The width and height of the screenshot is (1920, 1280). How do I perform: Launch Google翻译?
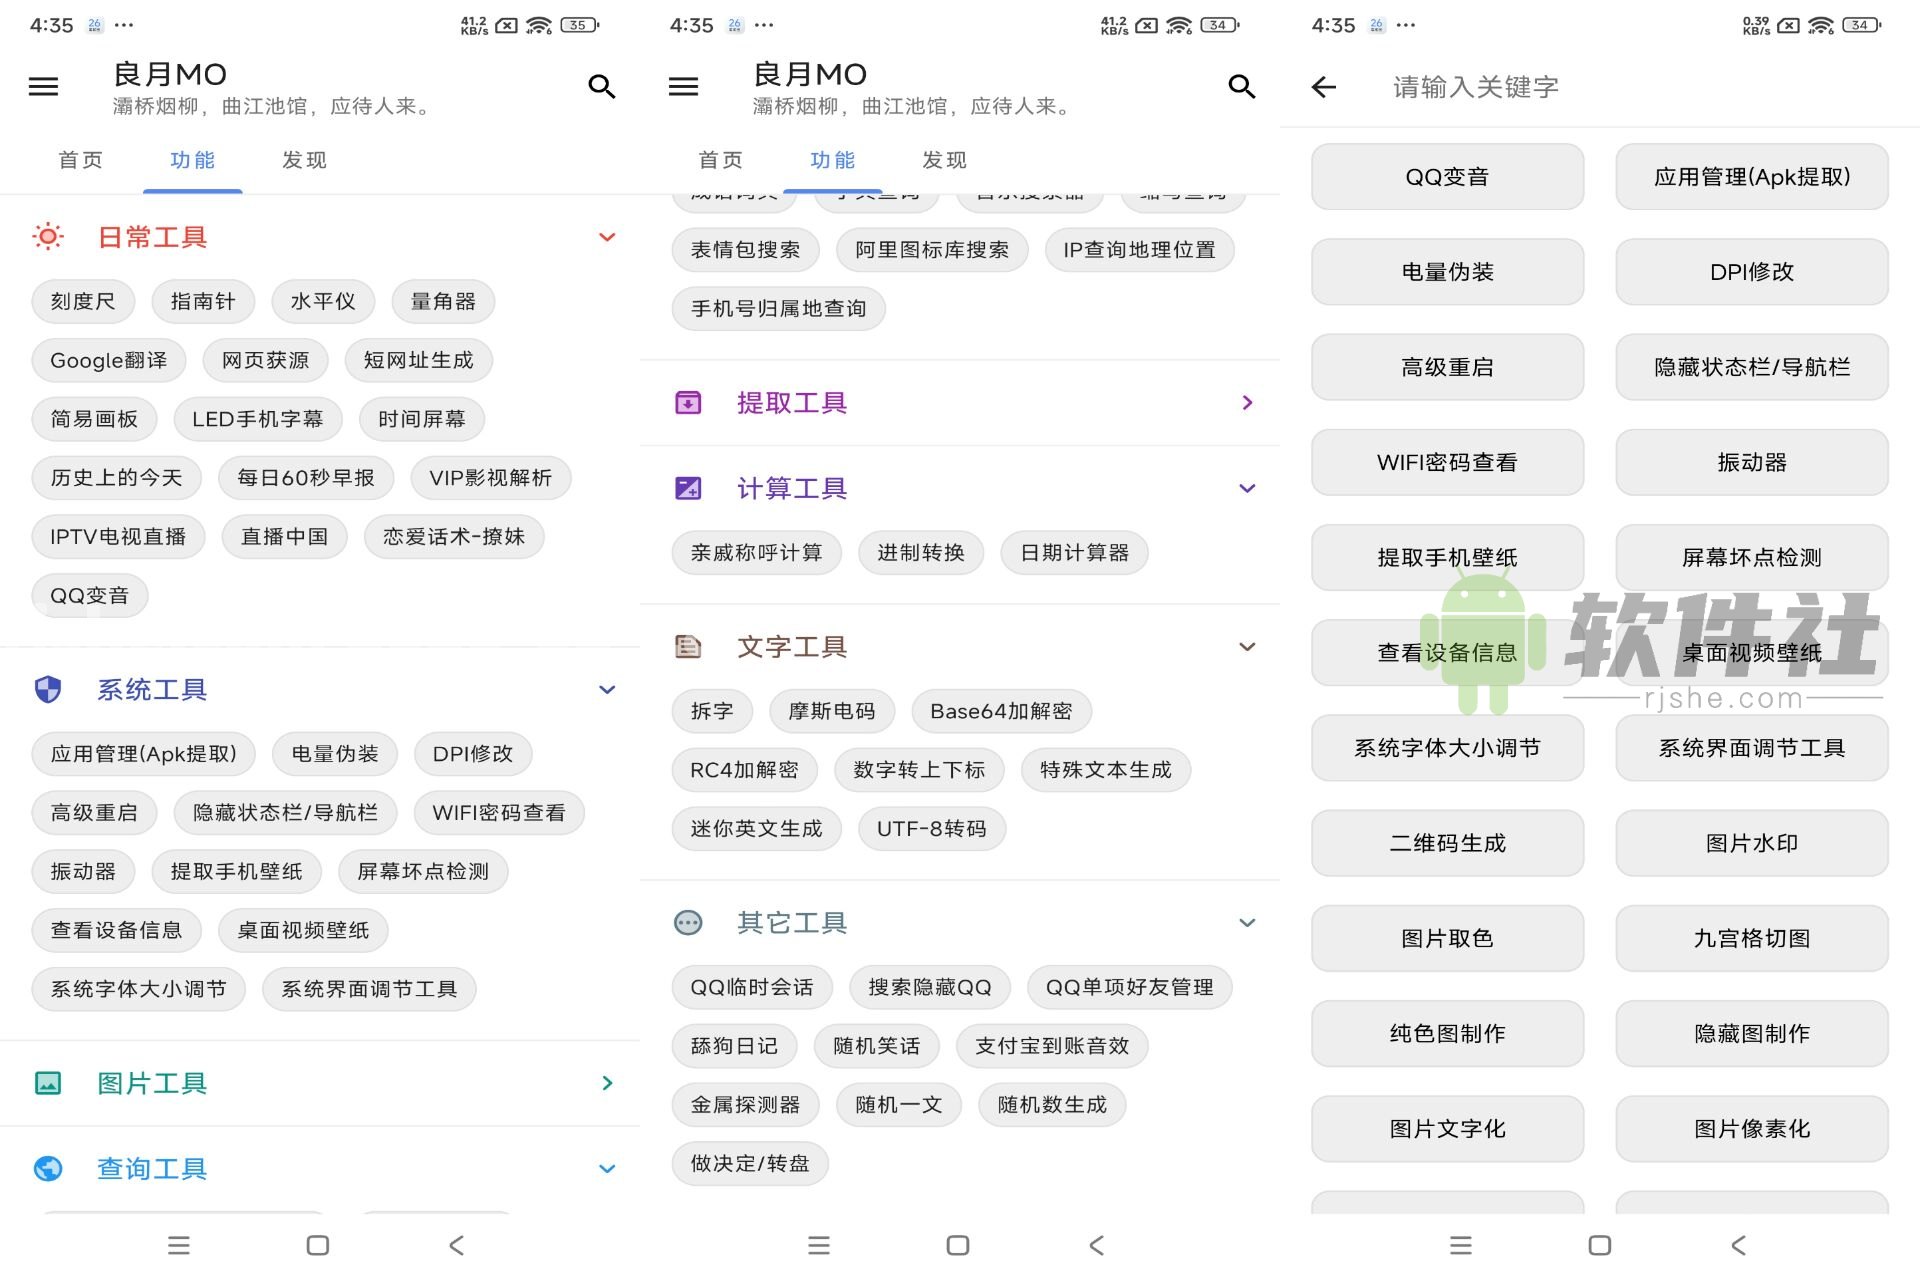[108, 360]
